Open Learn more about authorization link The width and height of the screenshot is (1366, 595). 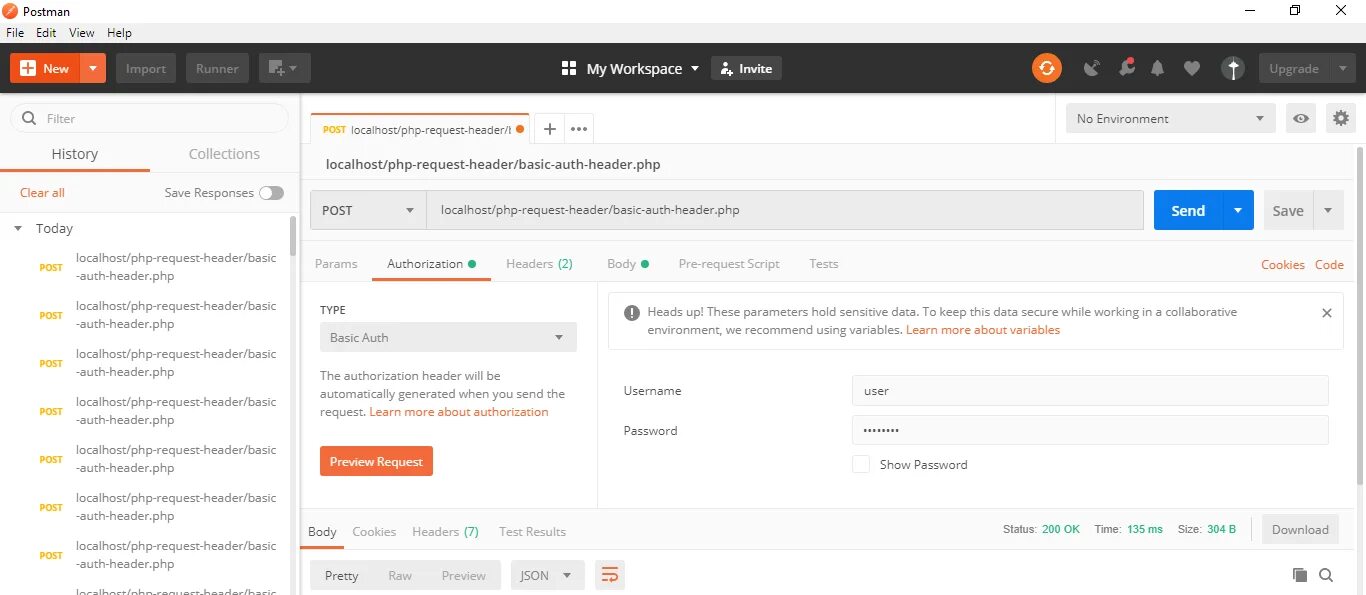(x=459, y=412)
